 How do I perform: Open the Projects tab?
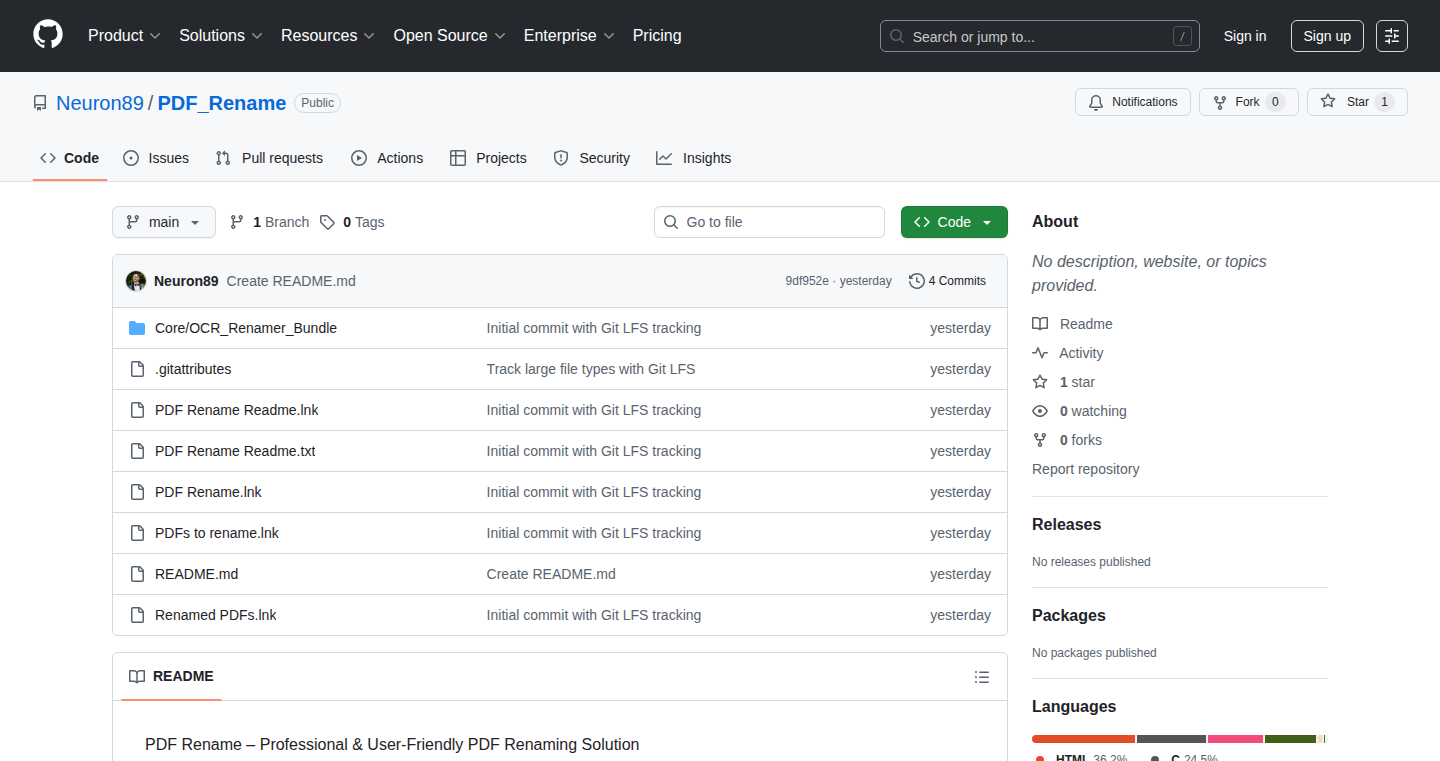488,158
